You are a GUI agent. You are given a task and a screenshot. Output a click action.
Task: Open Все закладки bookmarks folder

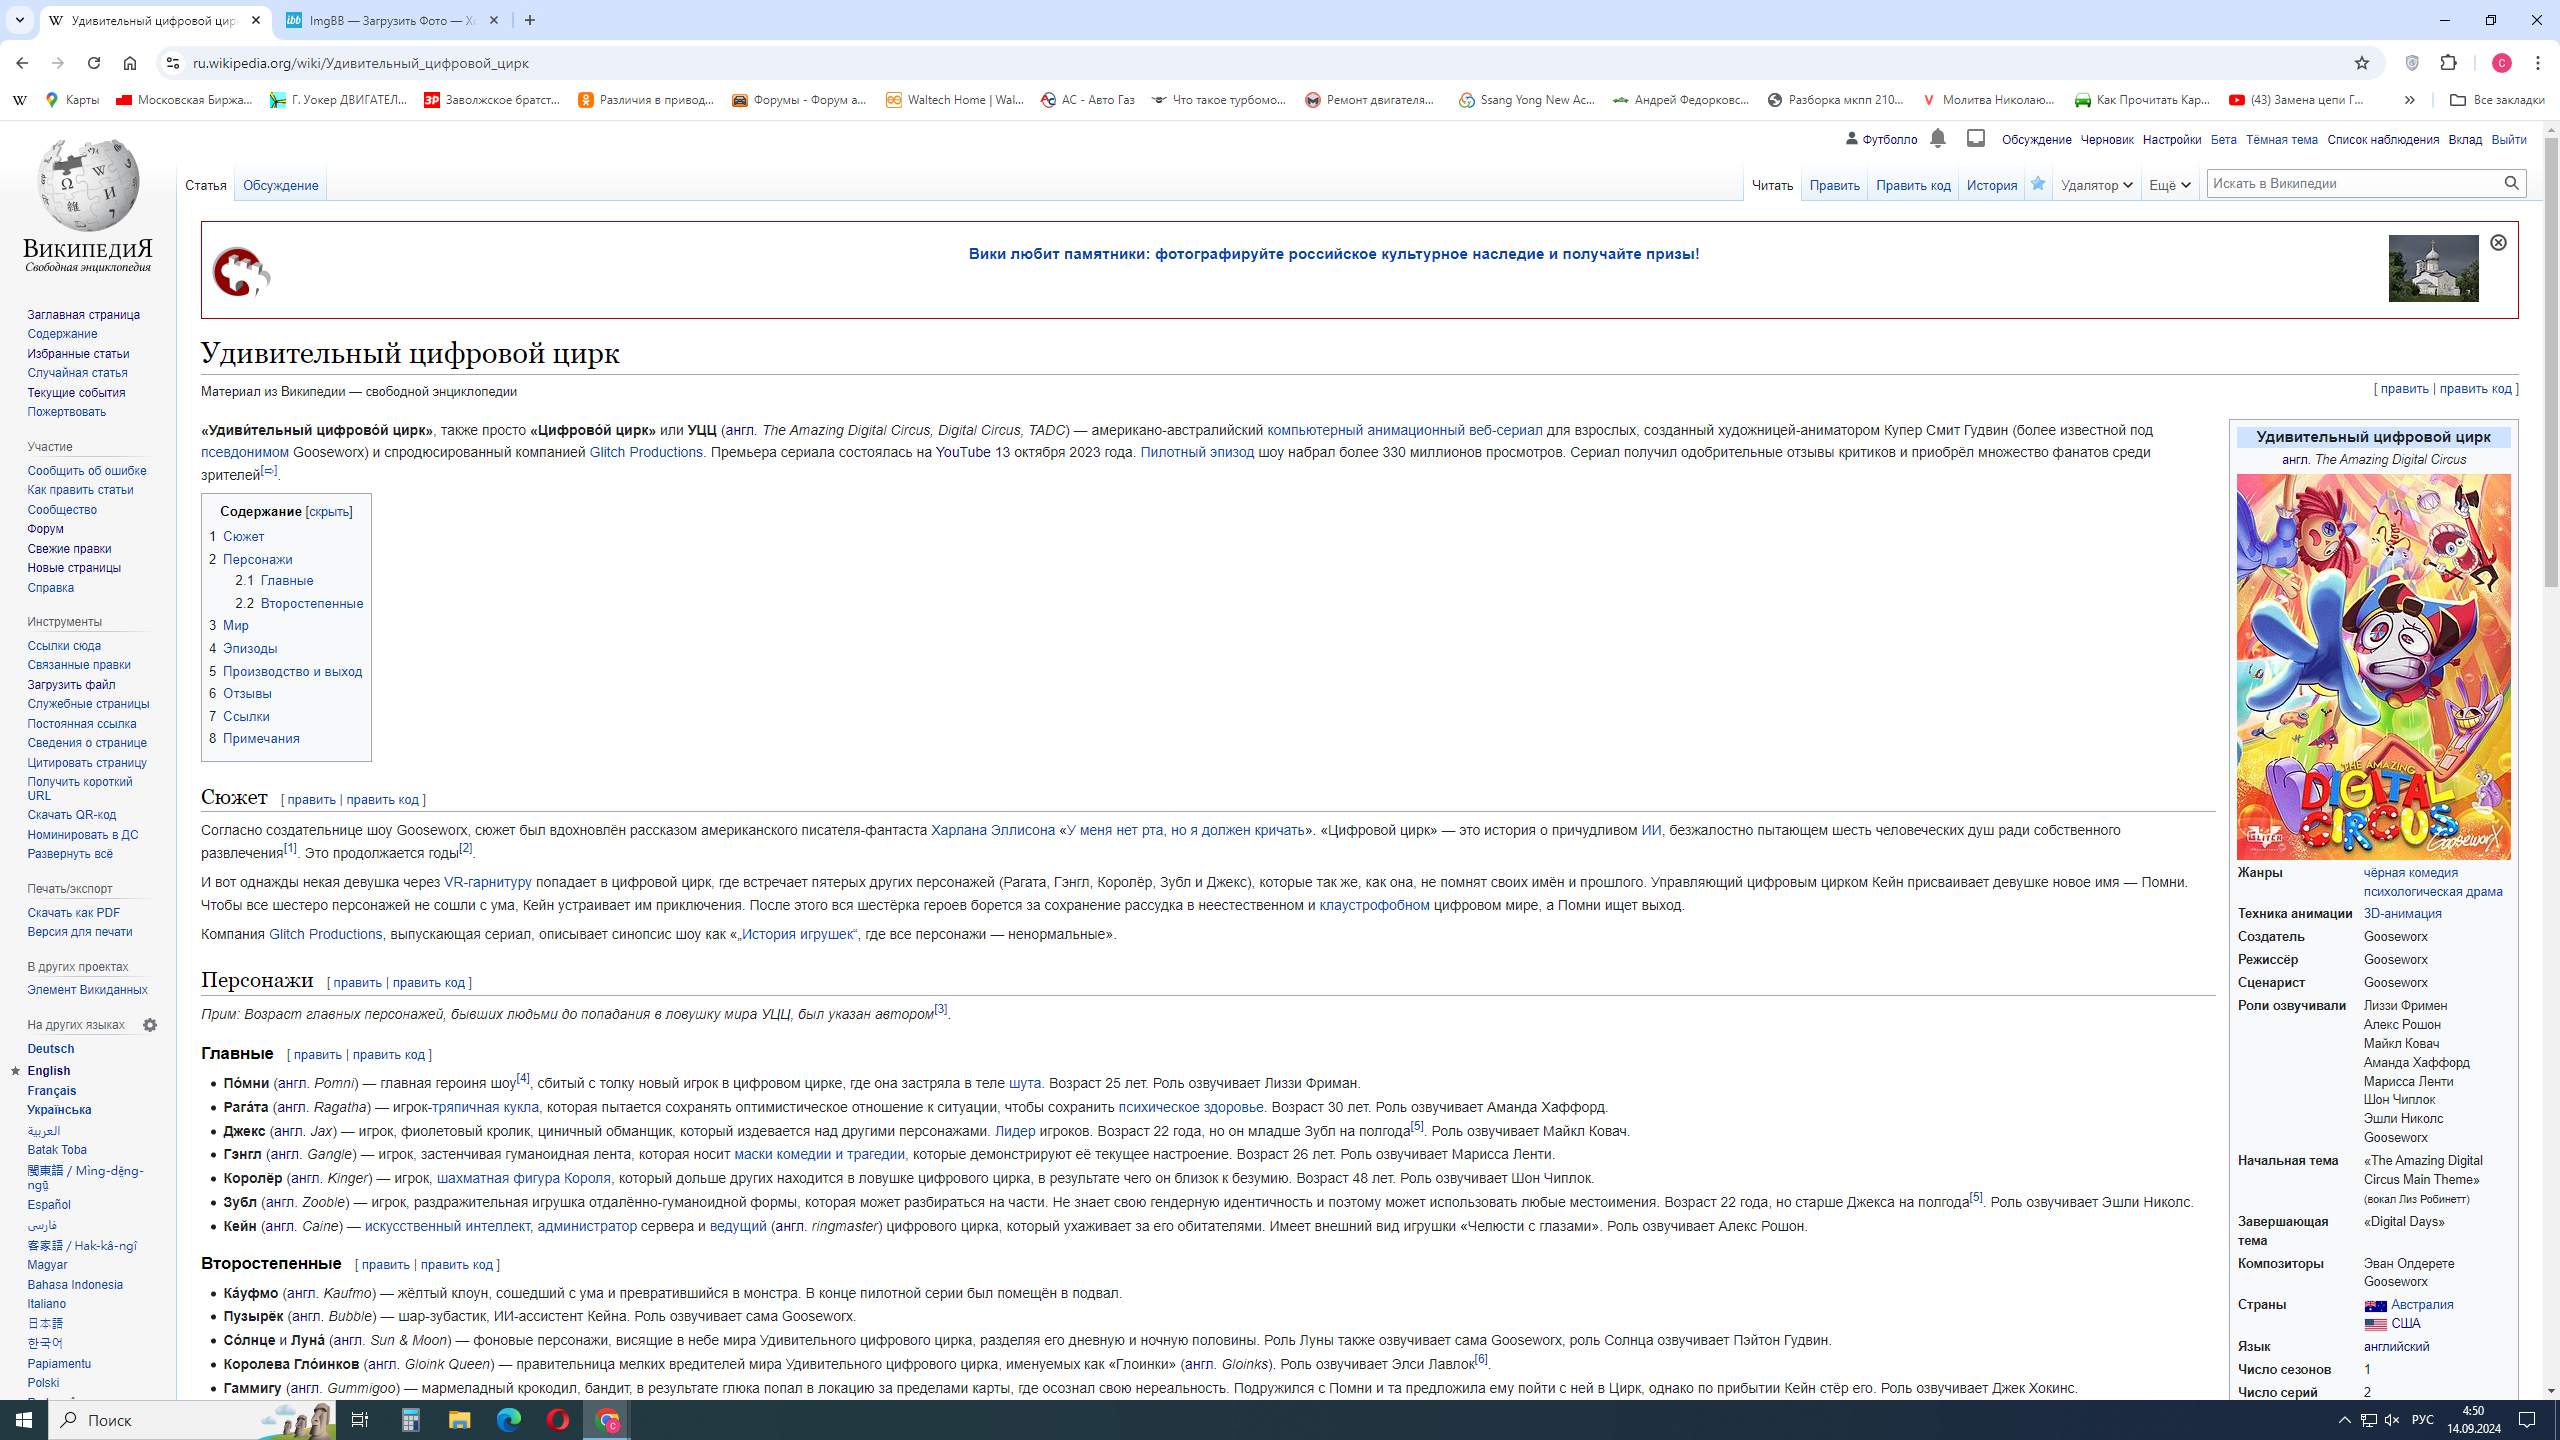click(2497, 100)
